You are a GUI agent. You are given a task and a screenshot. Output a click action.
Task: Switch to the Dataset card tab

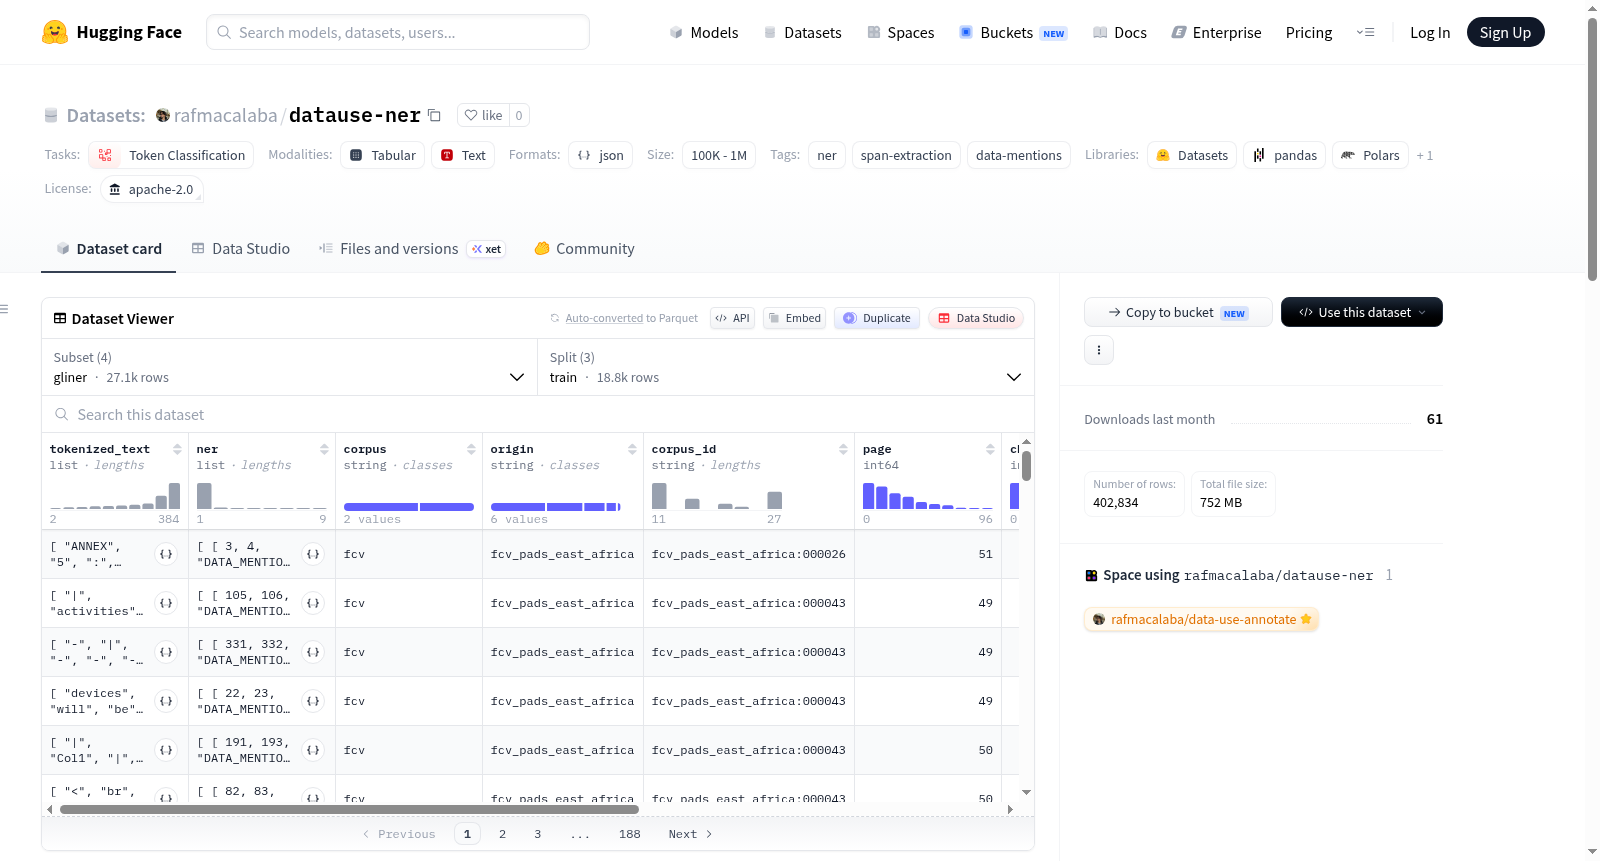tap(109, 249)
